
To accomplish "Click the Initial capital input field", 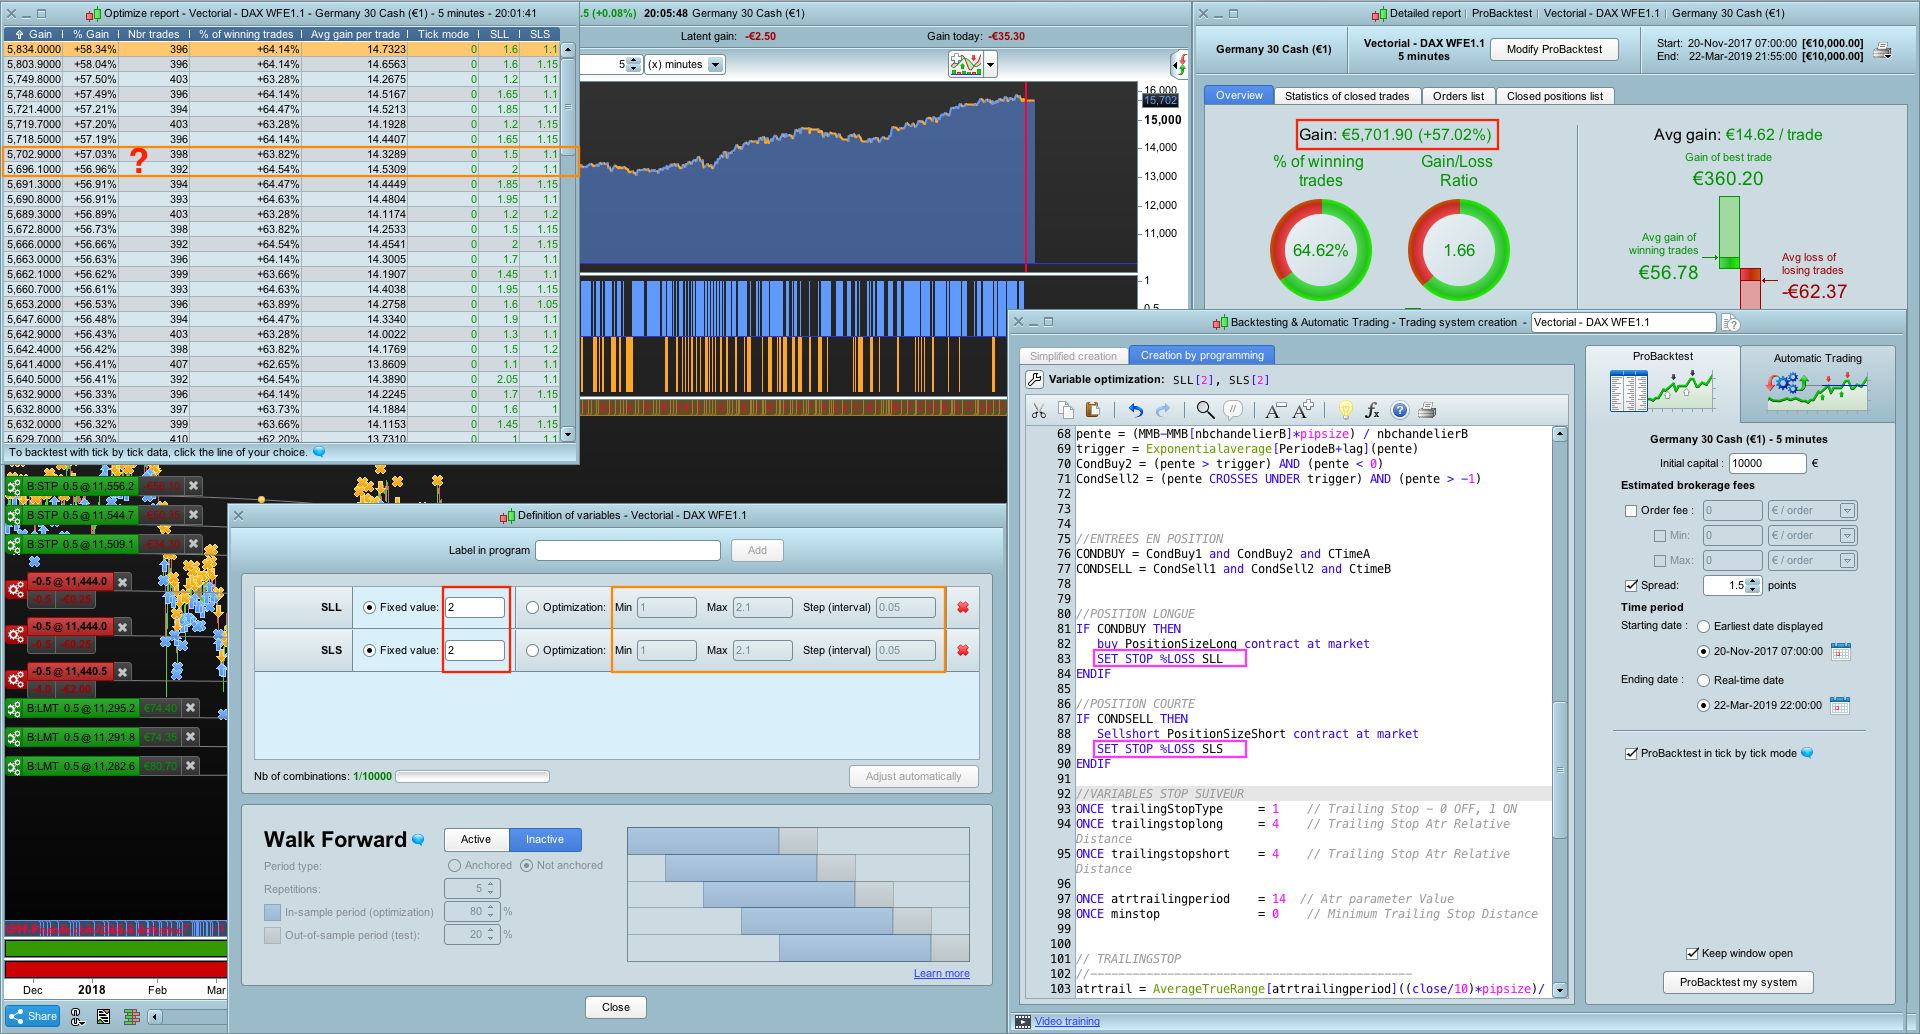I will tap(1766, 463).
